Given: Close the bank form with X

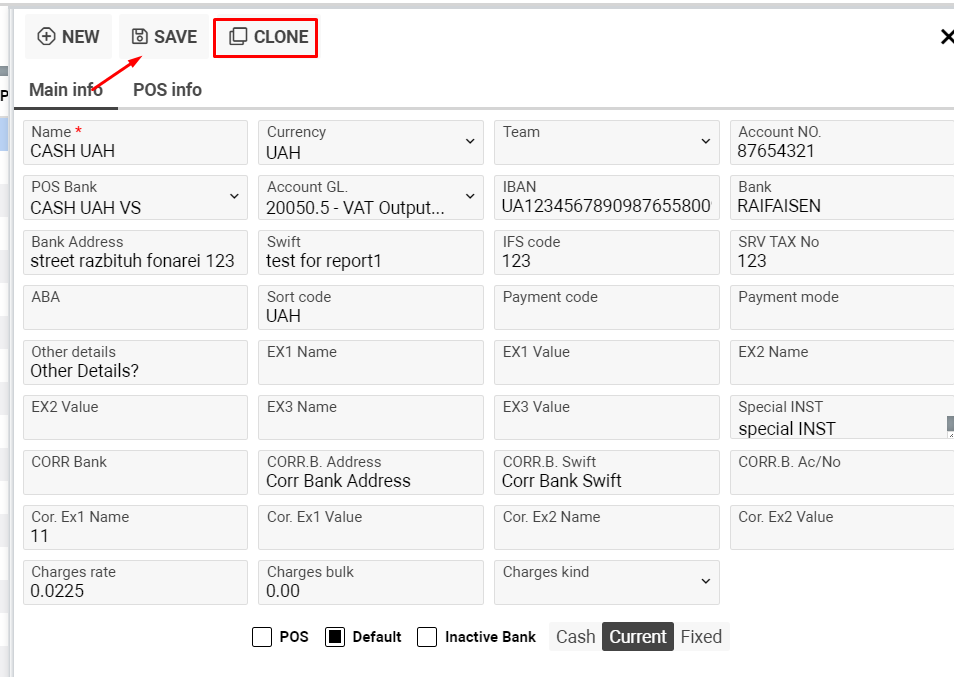Looking at the screenshot, I should pyautogui.click(x=946, y=37).
